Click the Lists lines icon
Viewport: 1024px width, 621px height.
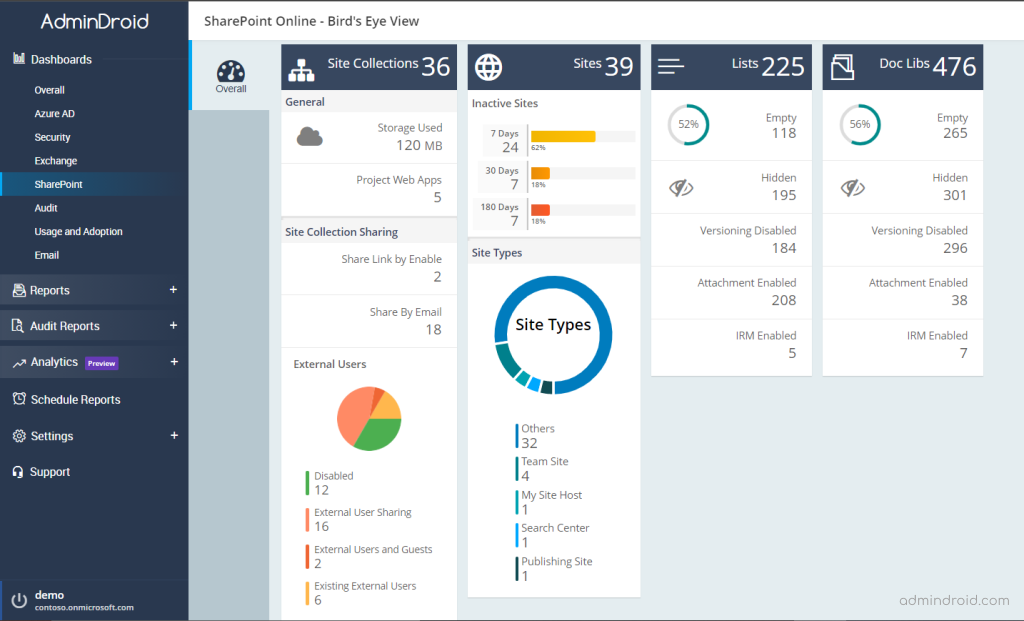(x=671, y=67)
